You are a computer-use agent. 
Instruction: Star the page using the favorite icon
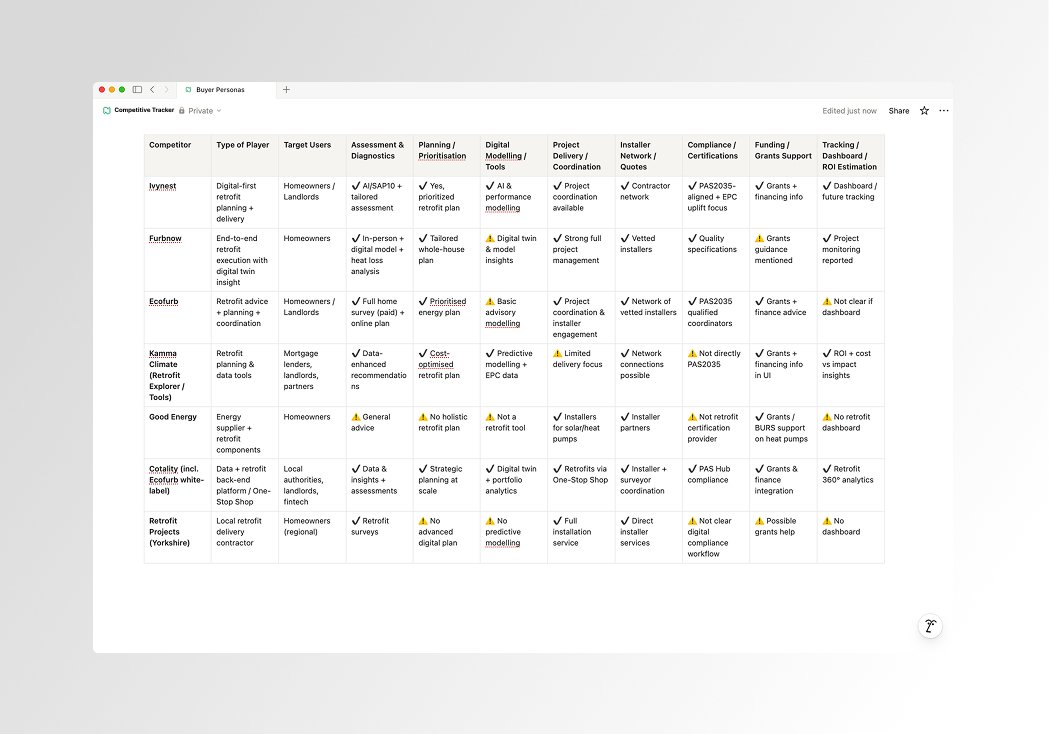924,110
